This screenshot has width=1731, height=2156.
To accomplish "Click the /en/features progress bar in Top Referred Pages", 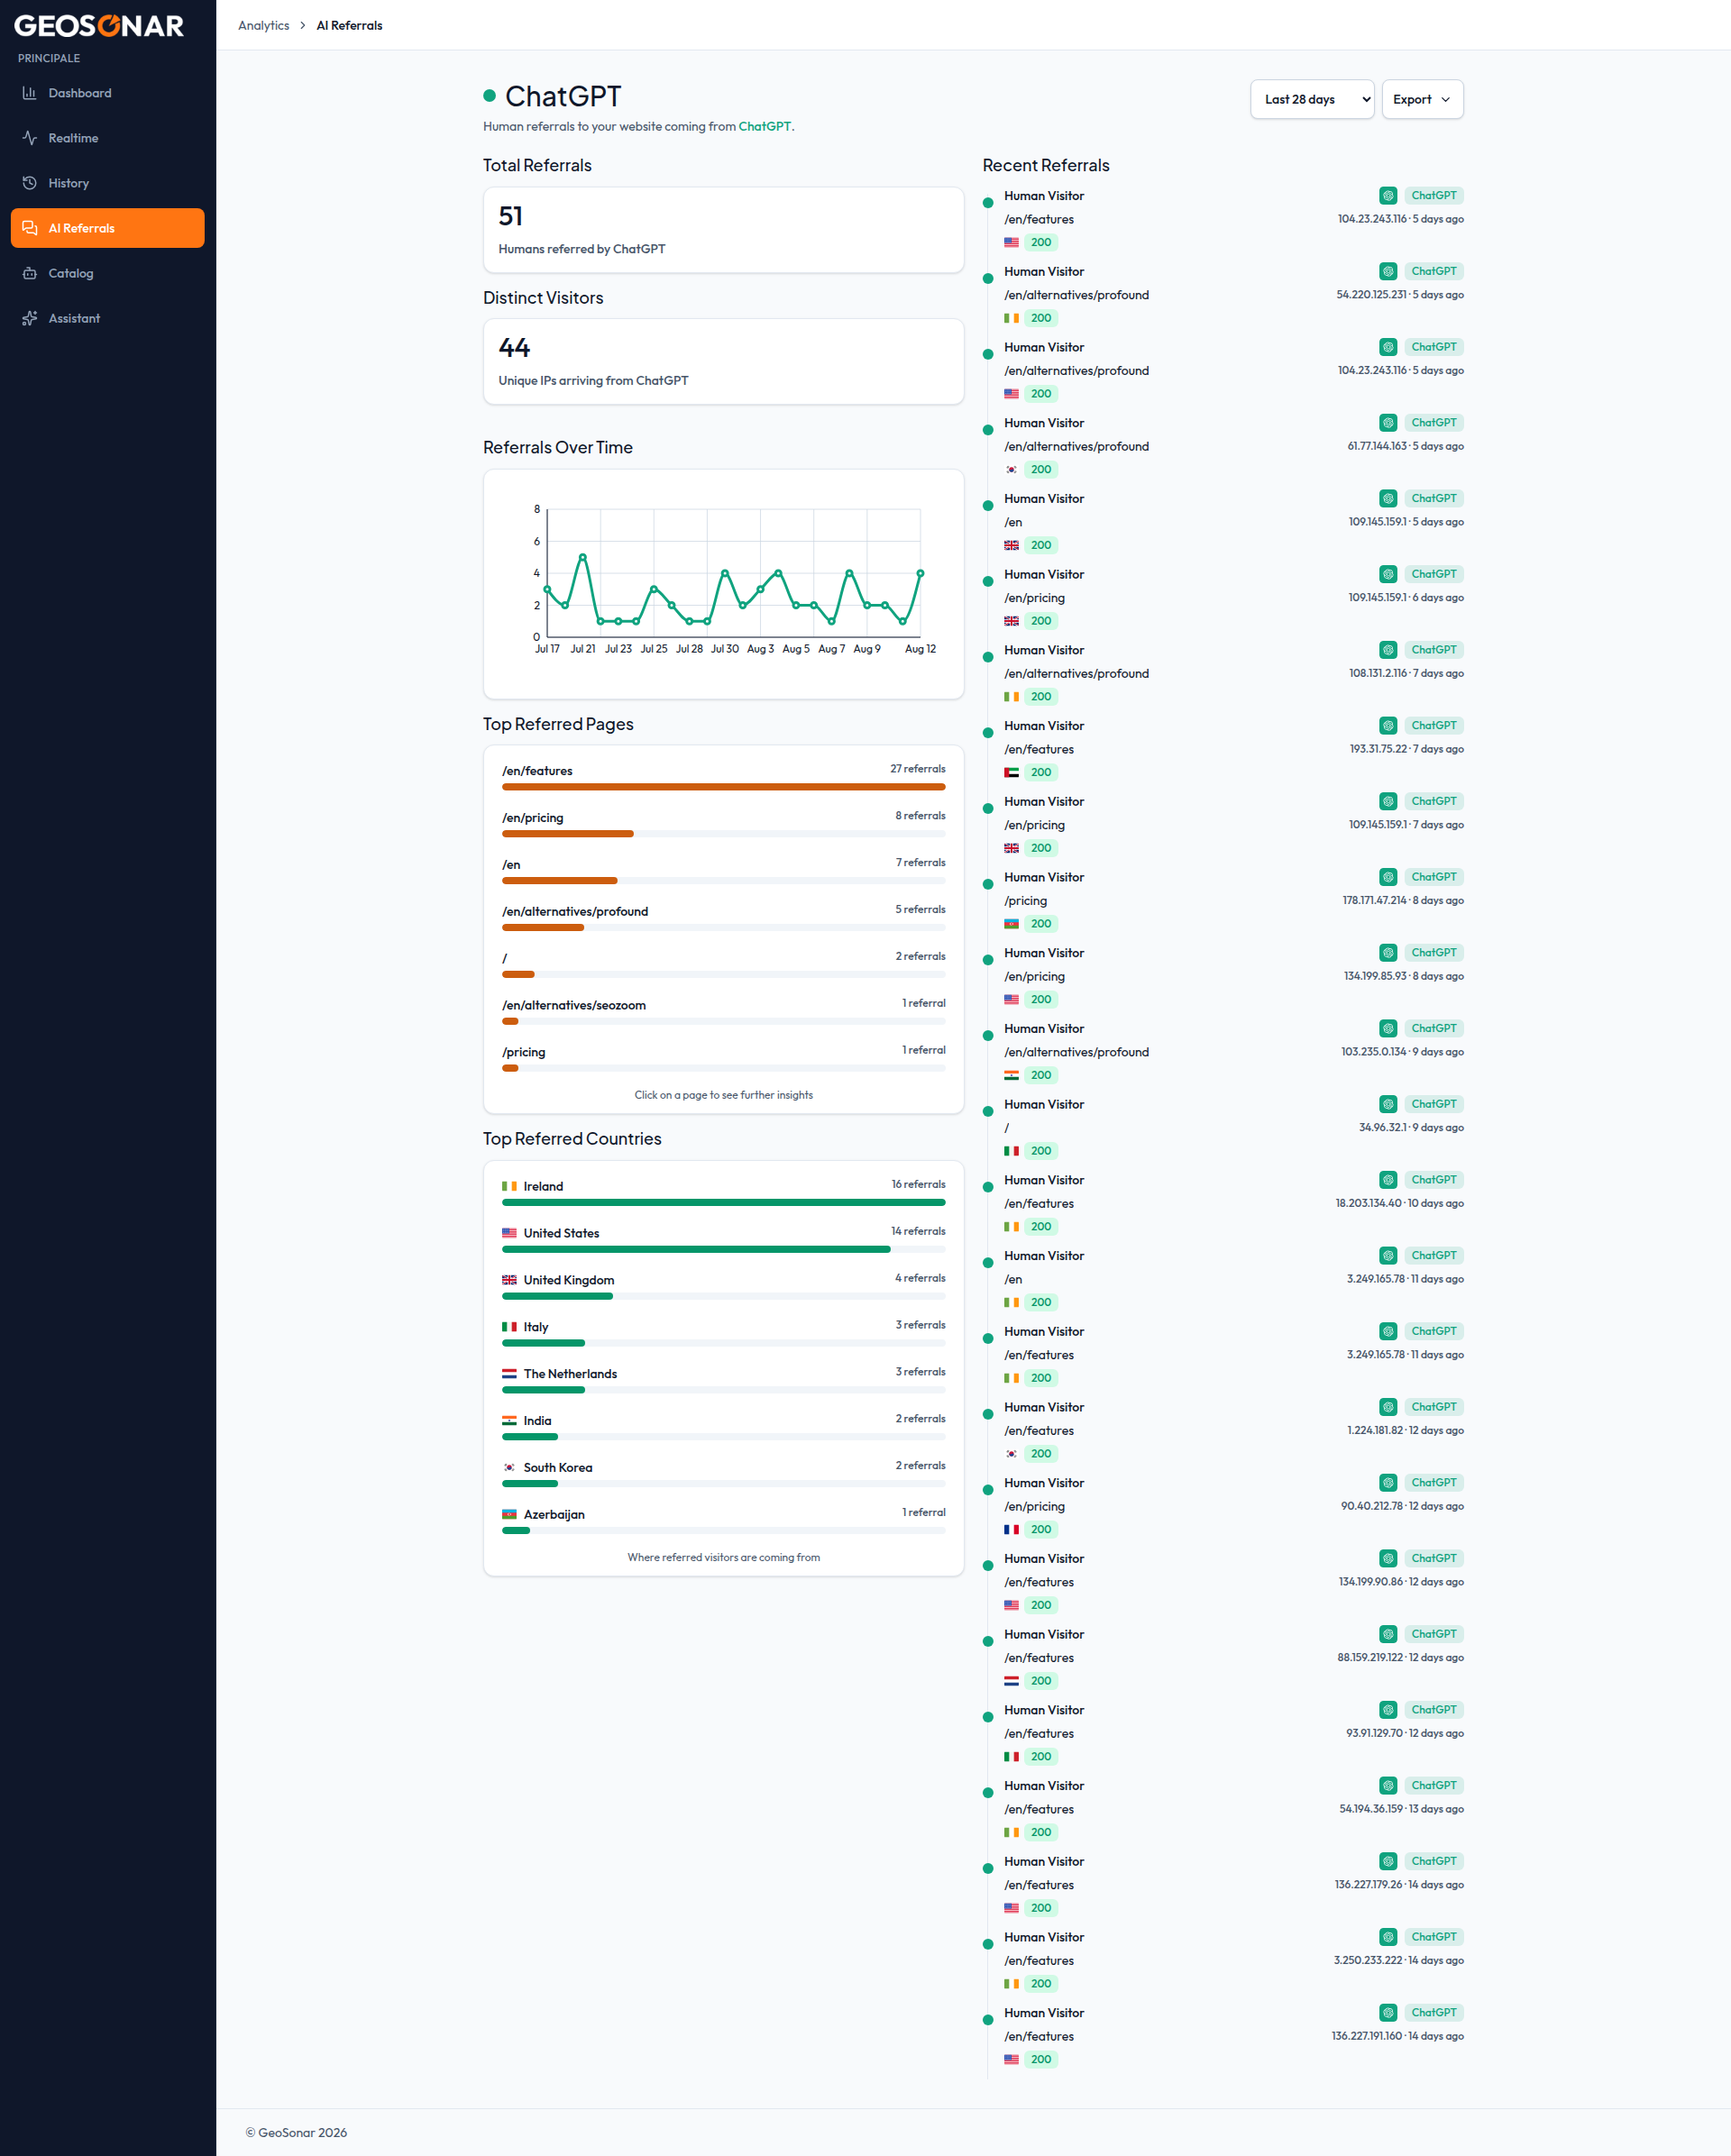I will pos(724,787).
